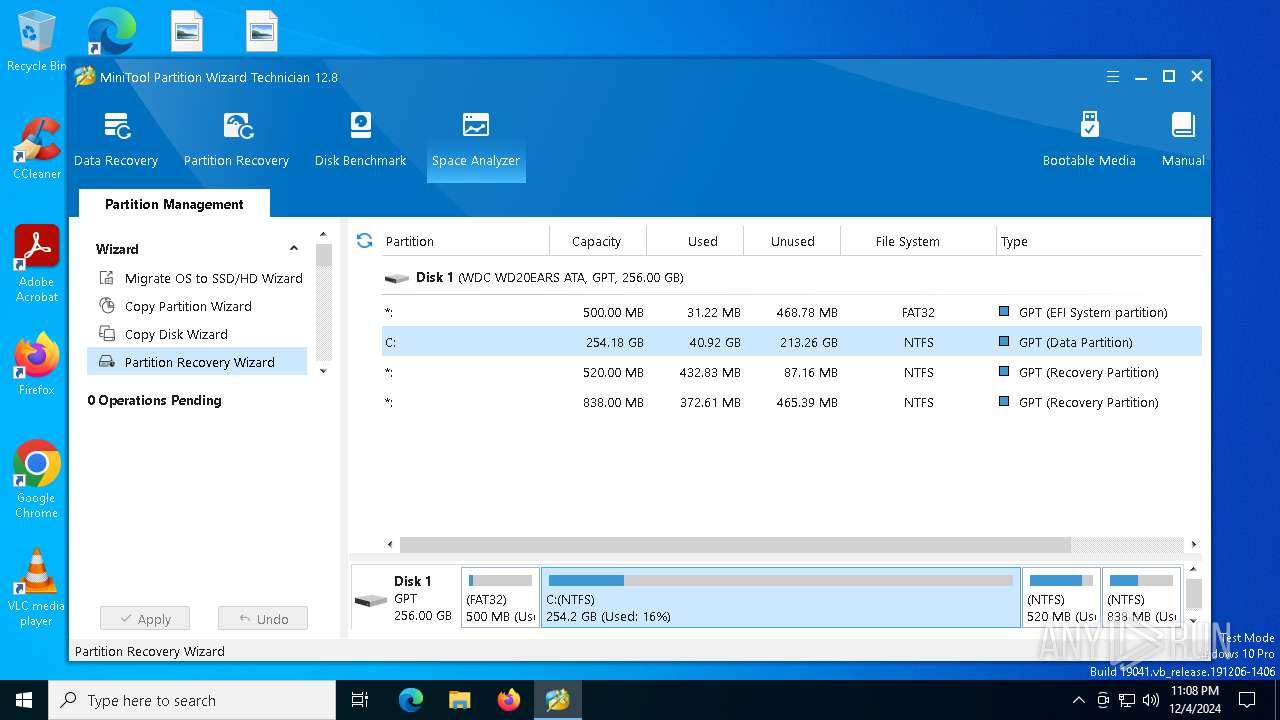Click Windows Start button
This screenshot has height=720, width=1280.
click(24, 700)
